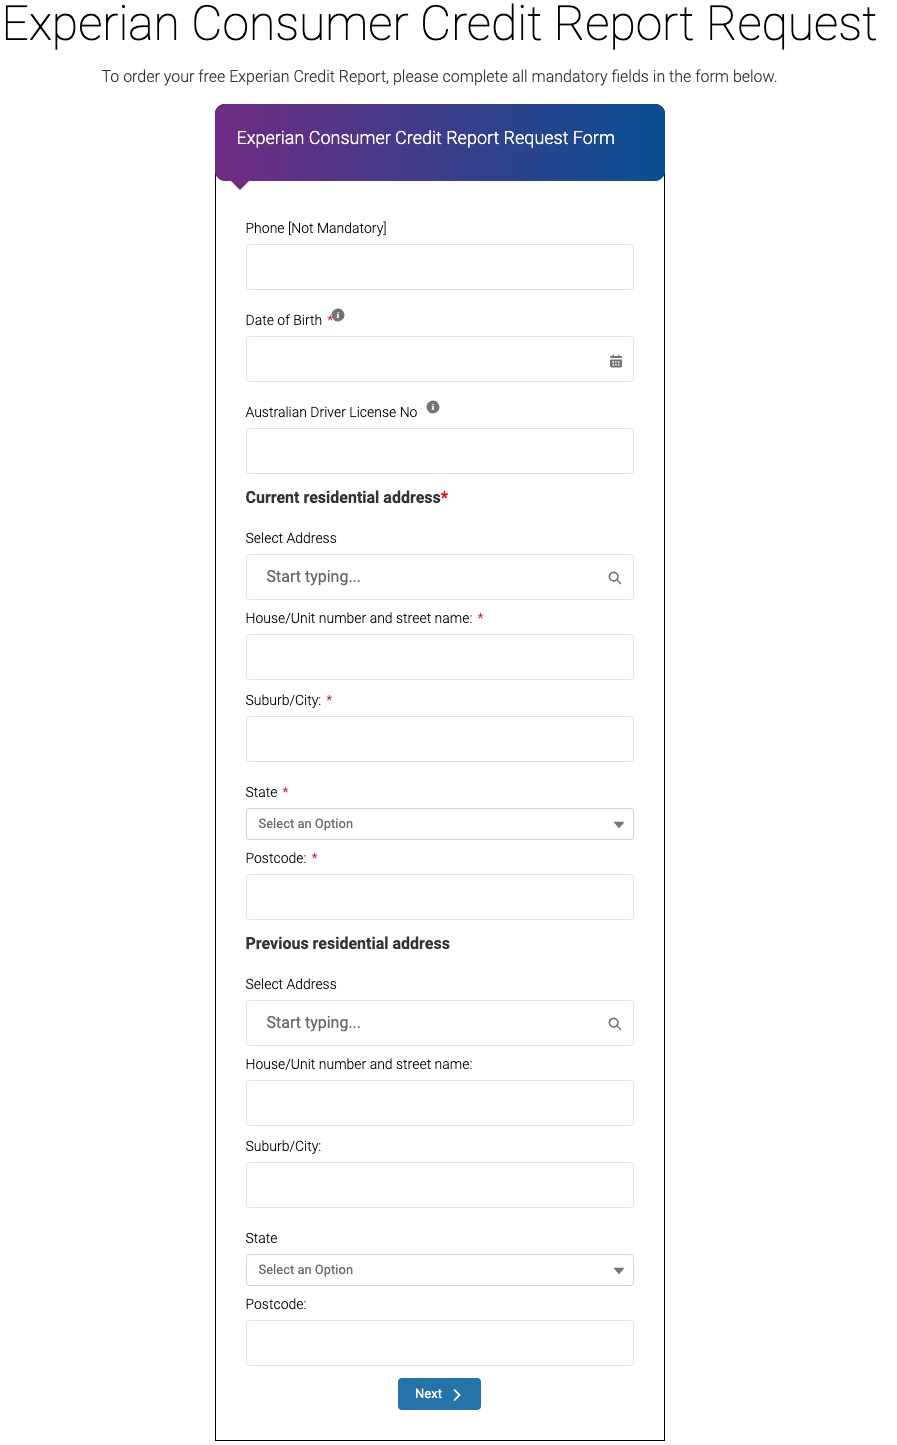897x1445 pixels.
Task: Click current address Start typing search box
Action: tap(440, 577)
